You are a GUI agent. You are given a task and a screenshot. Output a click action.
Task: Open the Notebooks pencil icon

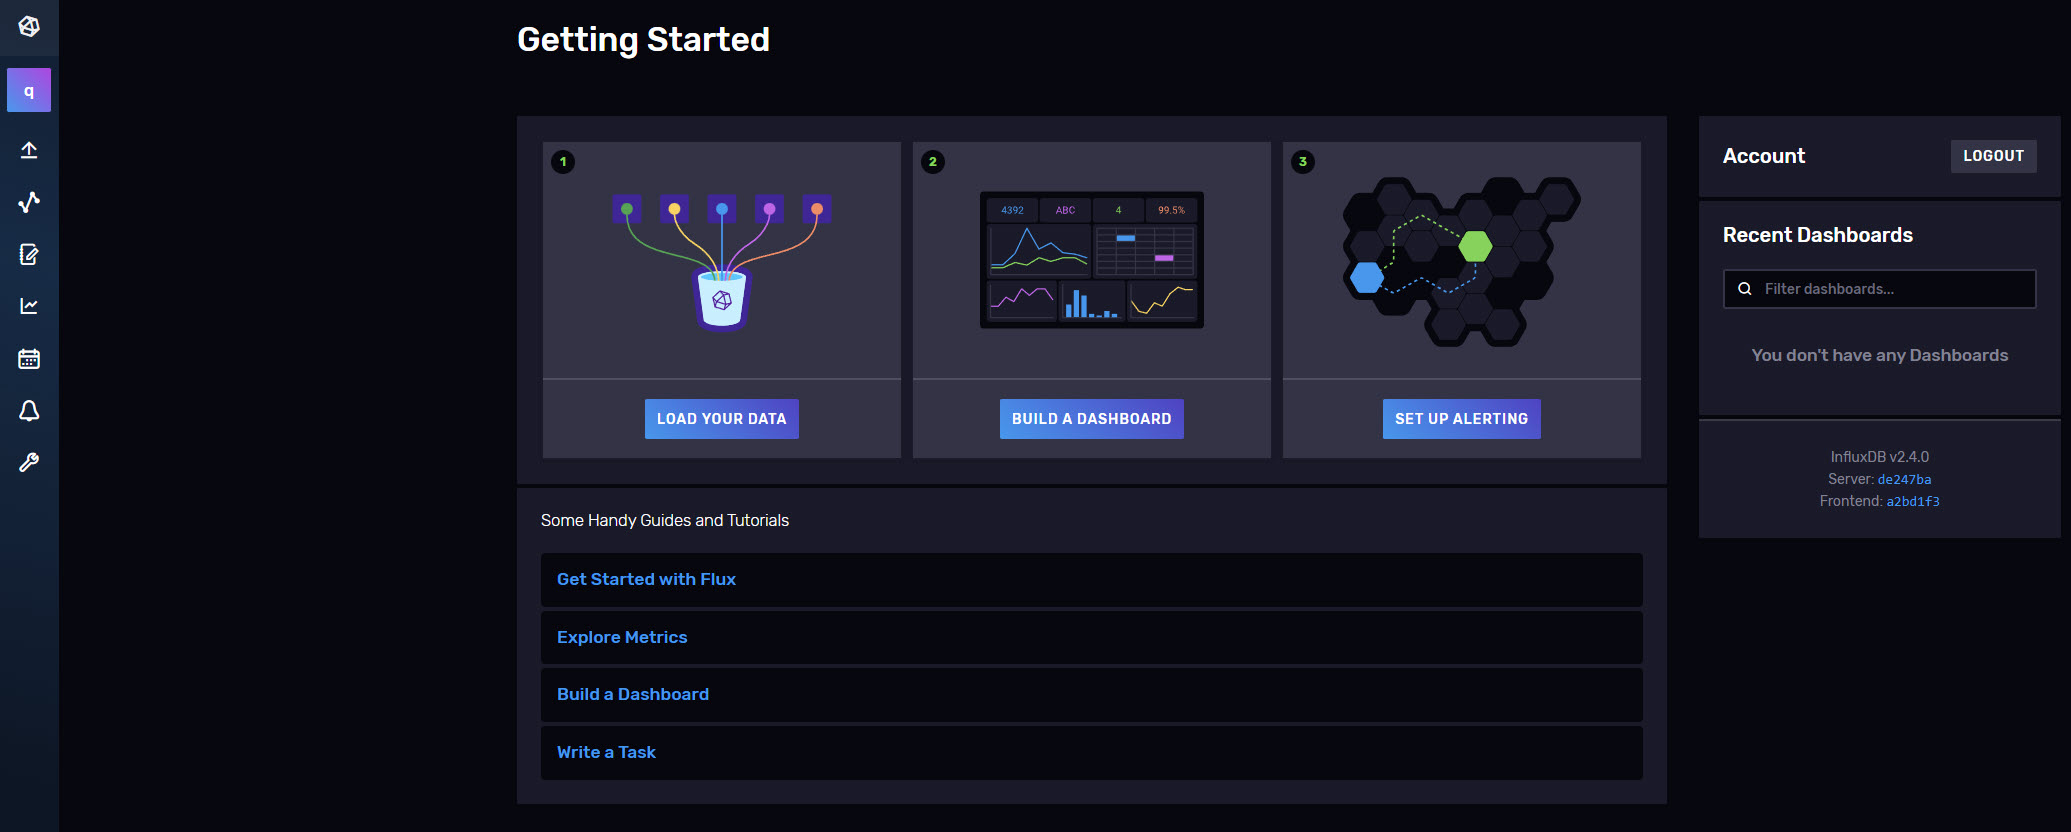29,254
